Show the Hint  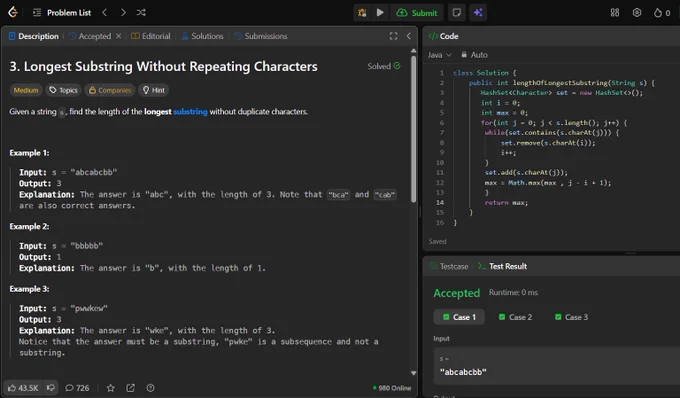pyautogui.click(x=154, y=90)
